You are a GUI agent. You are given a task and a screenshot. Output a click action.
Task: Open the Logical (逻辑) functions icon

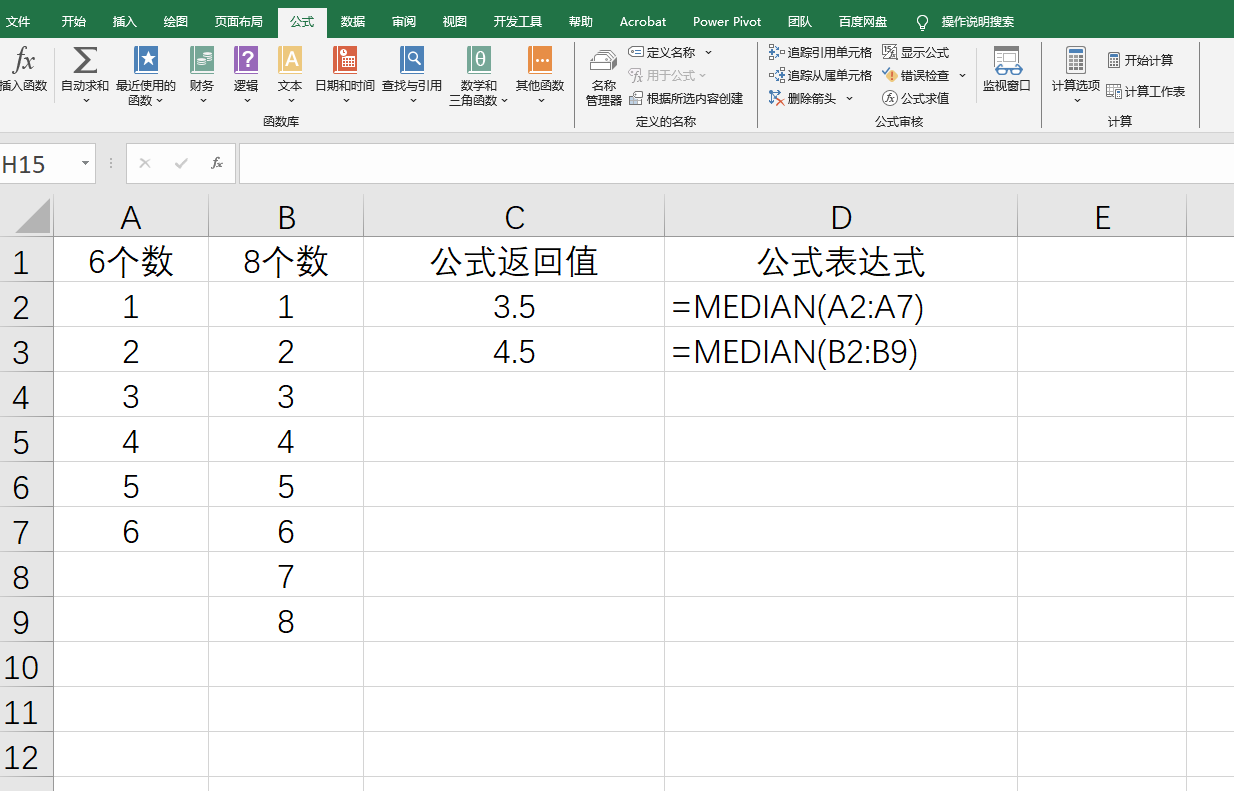pos(246,60)
